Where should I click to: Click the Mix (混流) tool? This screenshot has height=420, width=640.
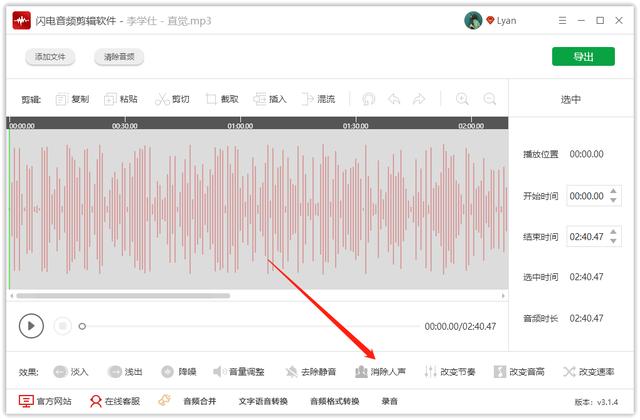click(317, 99)
